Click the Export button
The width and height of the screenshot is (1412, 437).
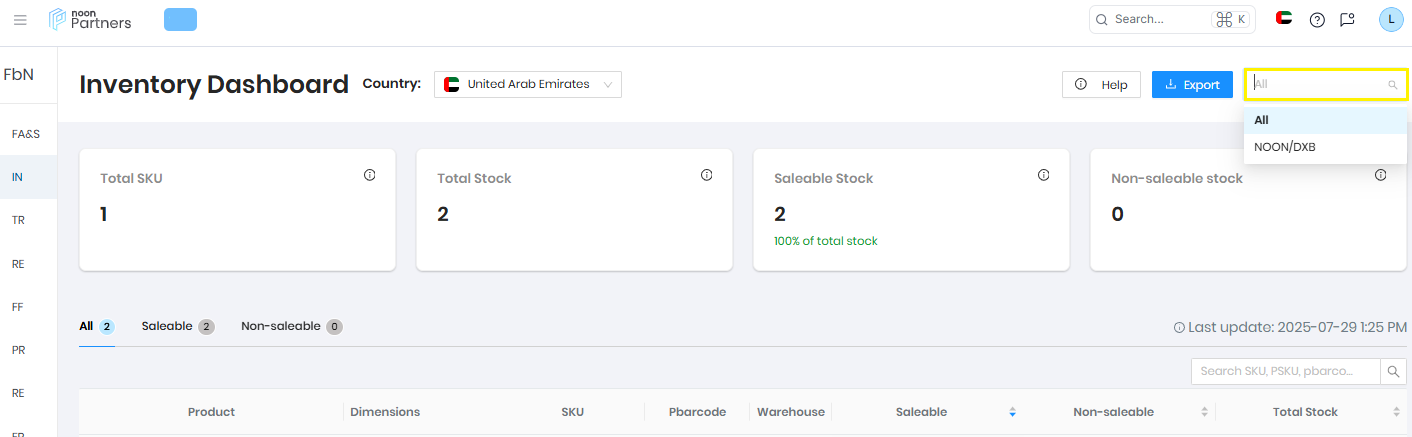tap(1192, 85)
